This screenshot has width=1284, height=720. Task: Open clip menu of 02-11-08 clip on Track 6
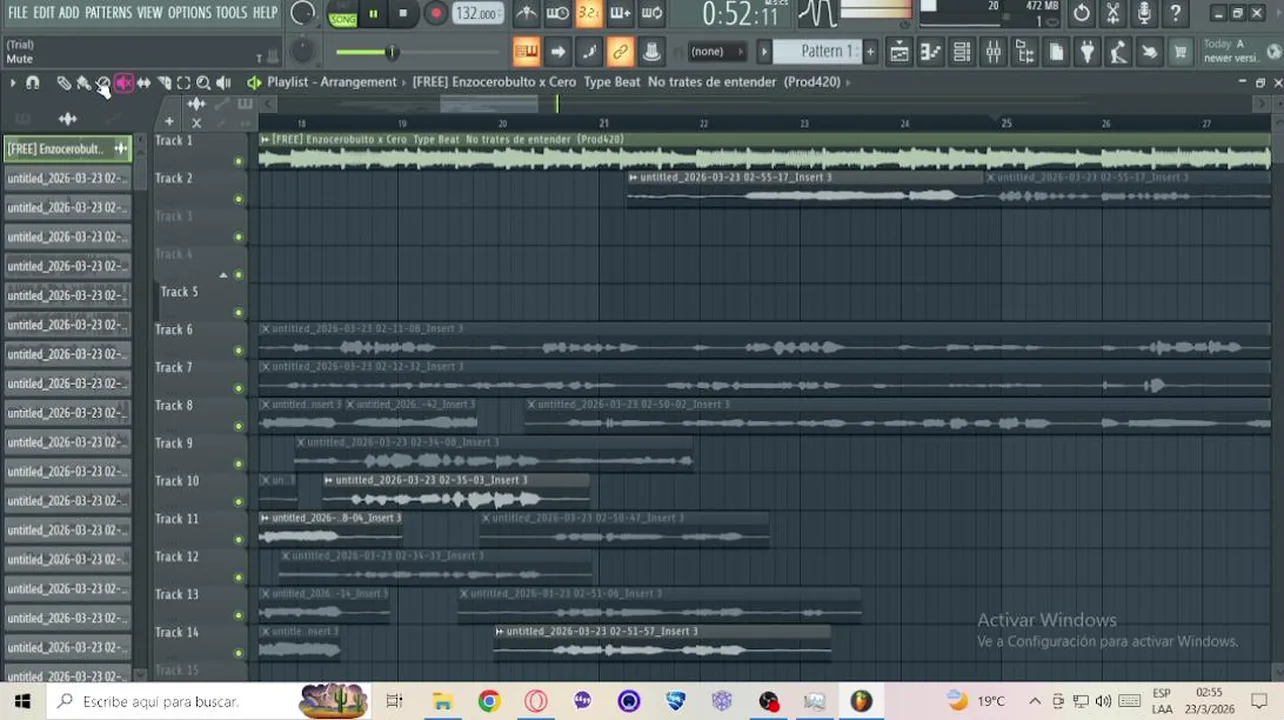coord(265,329)
